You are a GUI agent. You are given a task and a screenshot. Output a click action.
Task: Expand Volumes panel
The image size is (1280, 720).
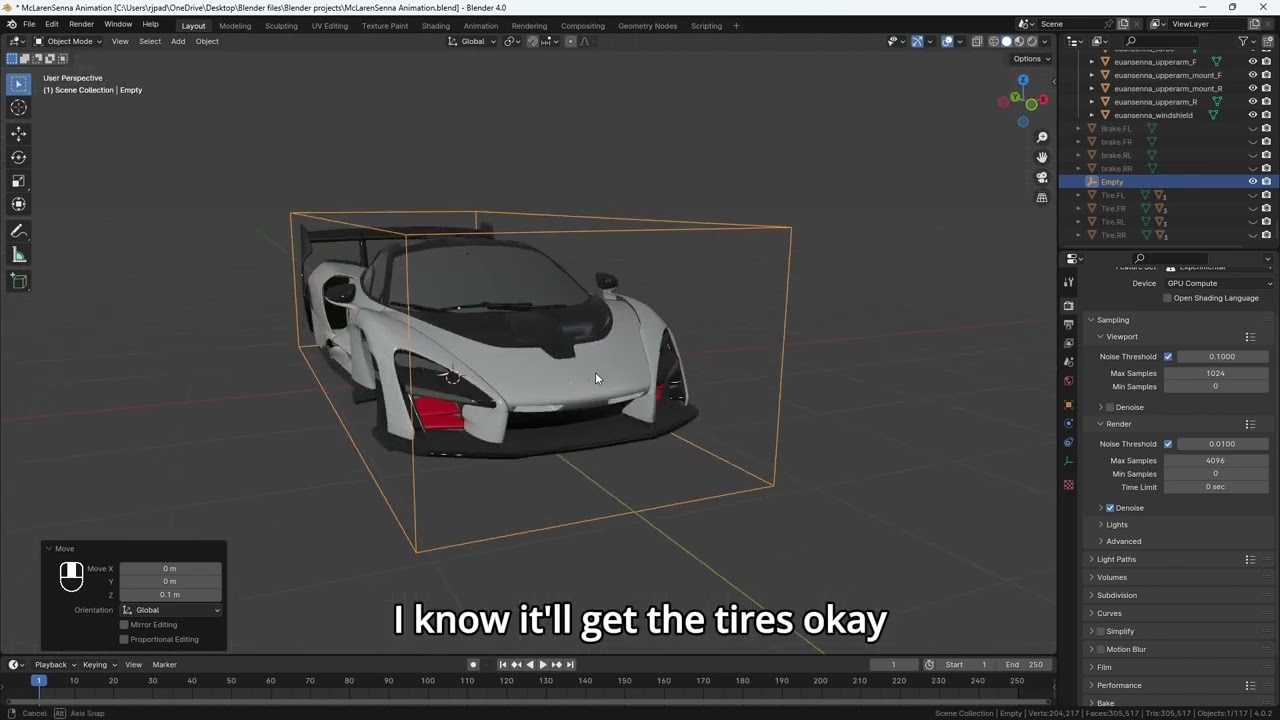1111,577
